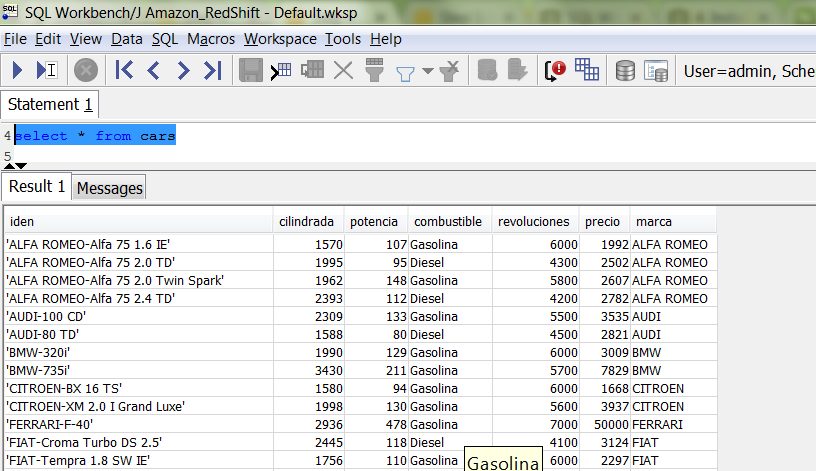This screenshot has height=471, width=816.
Task: Click Execute current statement icon
Action: pyautogui.click(x=46, y=70)
